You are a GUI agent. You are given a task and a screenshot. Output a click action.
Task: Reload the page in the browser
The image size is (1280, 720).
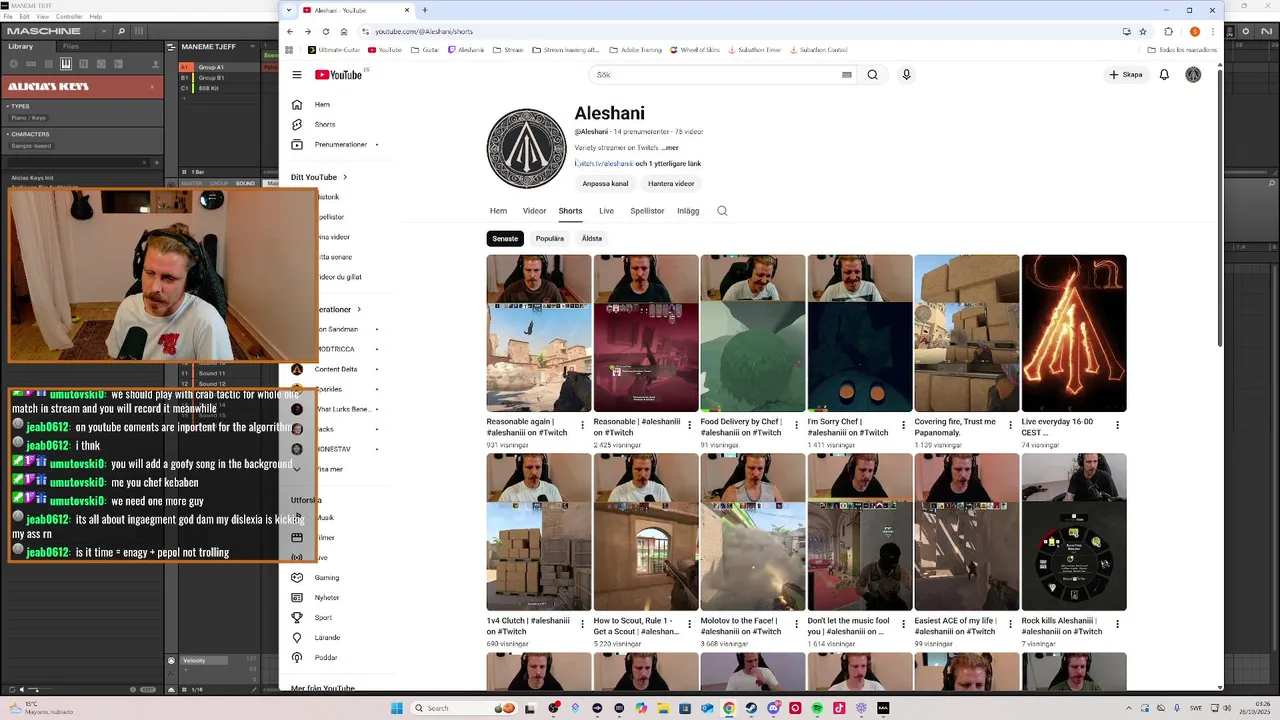pyautogui.click(x=325, y=31)
